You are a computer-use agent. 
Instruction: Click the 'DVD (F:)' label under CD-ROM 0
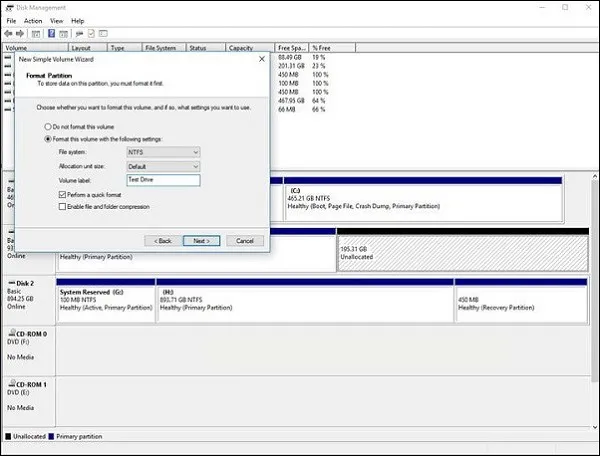[18, 342]
